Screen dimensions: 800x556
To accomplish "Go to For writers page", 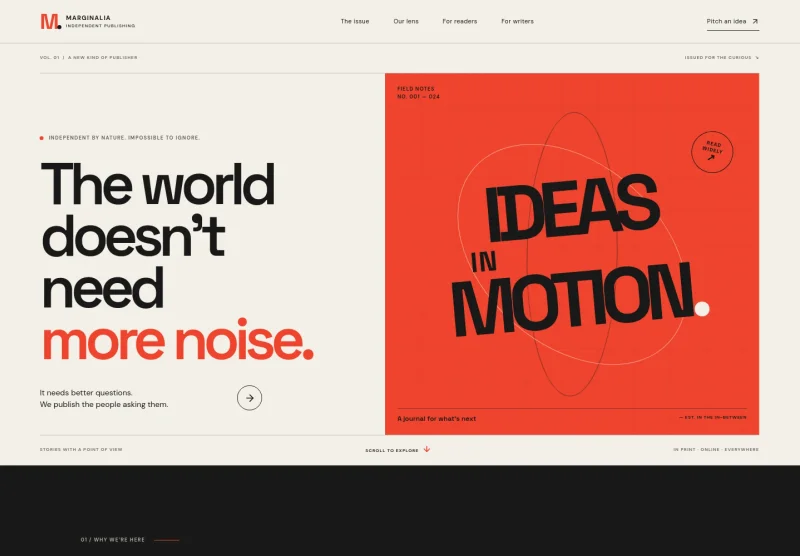I will (517, 21).
